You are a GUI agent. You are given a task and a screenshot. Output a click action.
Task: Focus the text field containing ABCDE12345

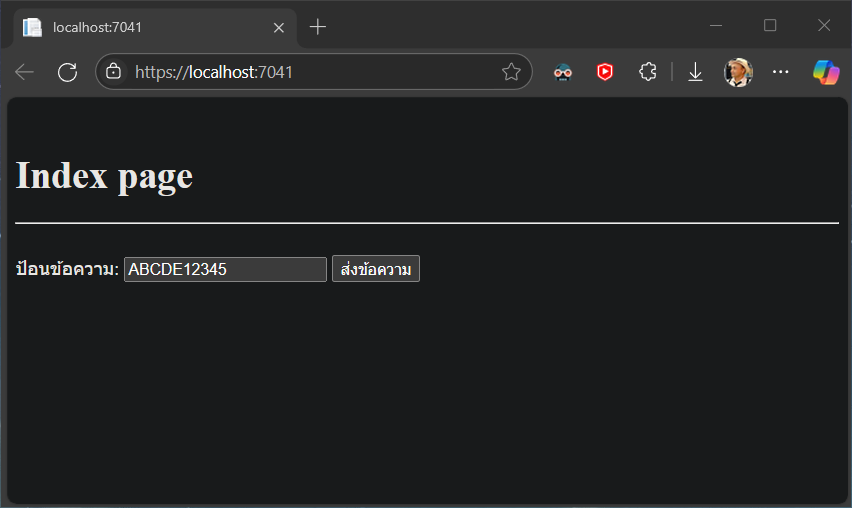click(x=225, y=269)
